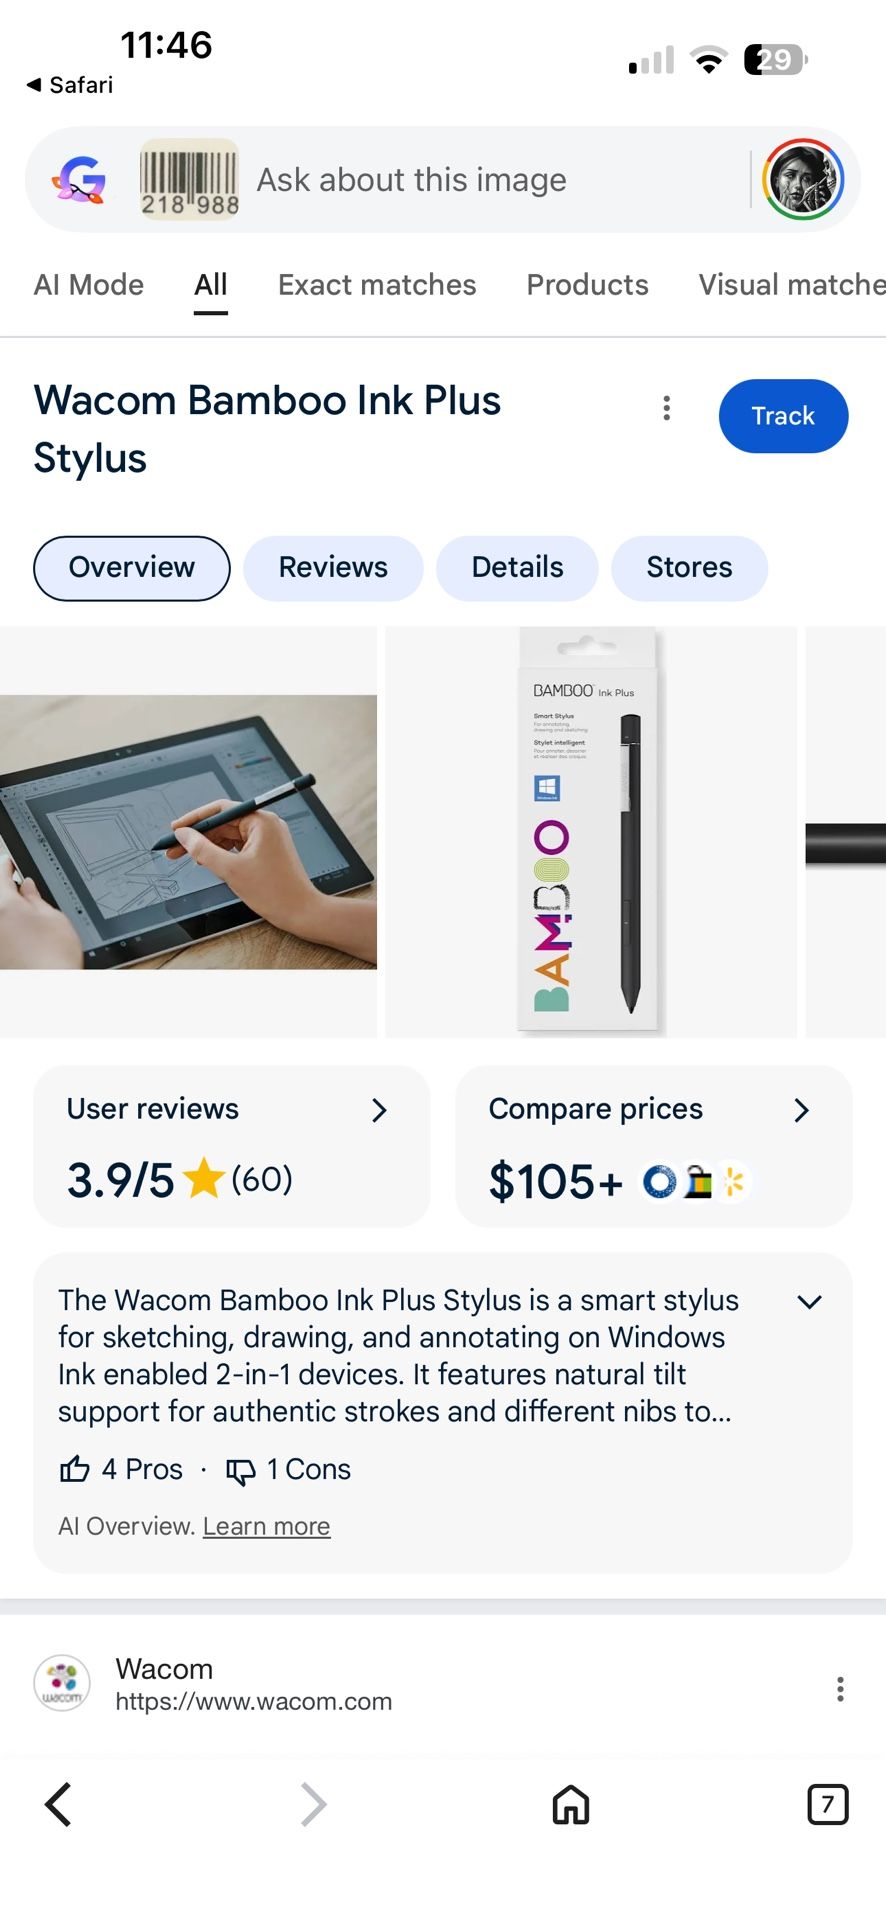Tap the Track button
Viewport: 886px width, 1920px height.
[x=783, y=416]
